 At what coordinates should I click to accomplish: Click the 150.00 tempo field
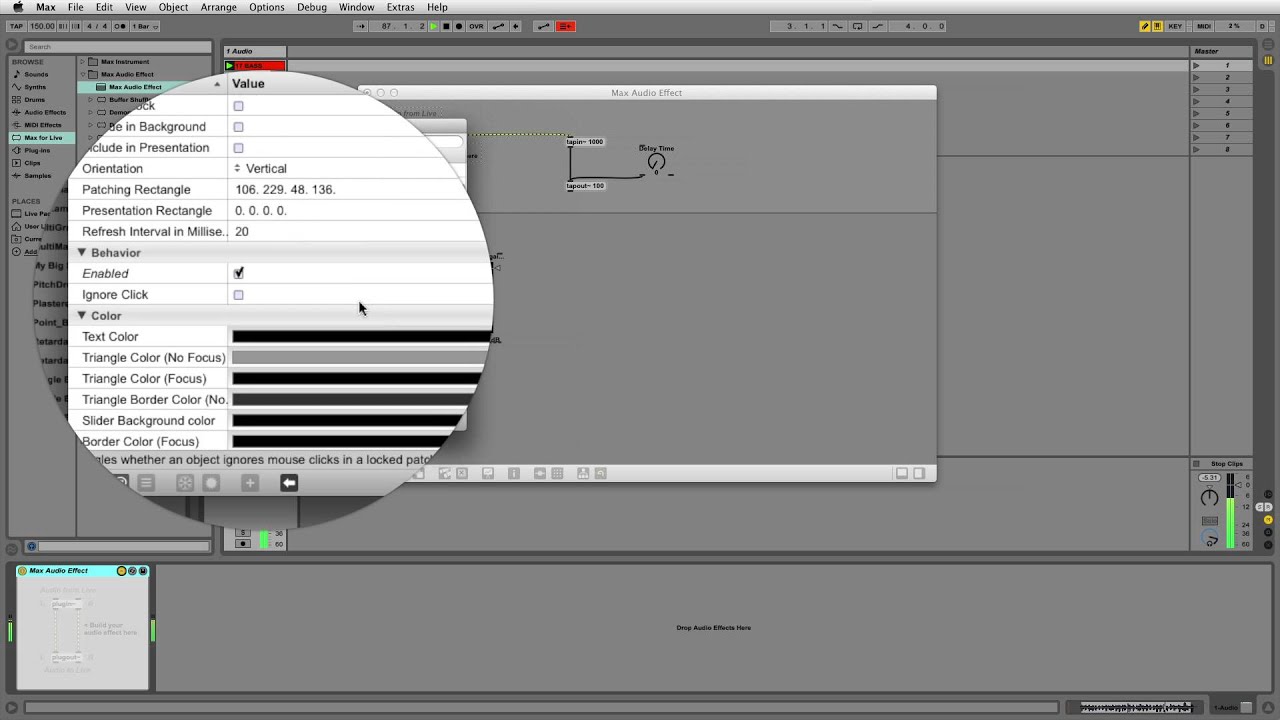tap(43, 26)
